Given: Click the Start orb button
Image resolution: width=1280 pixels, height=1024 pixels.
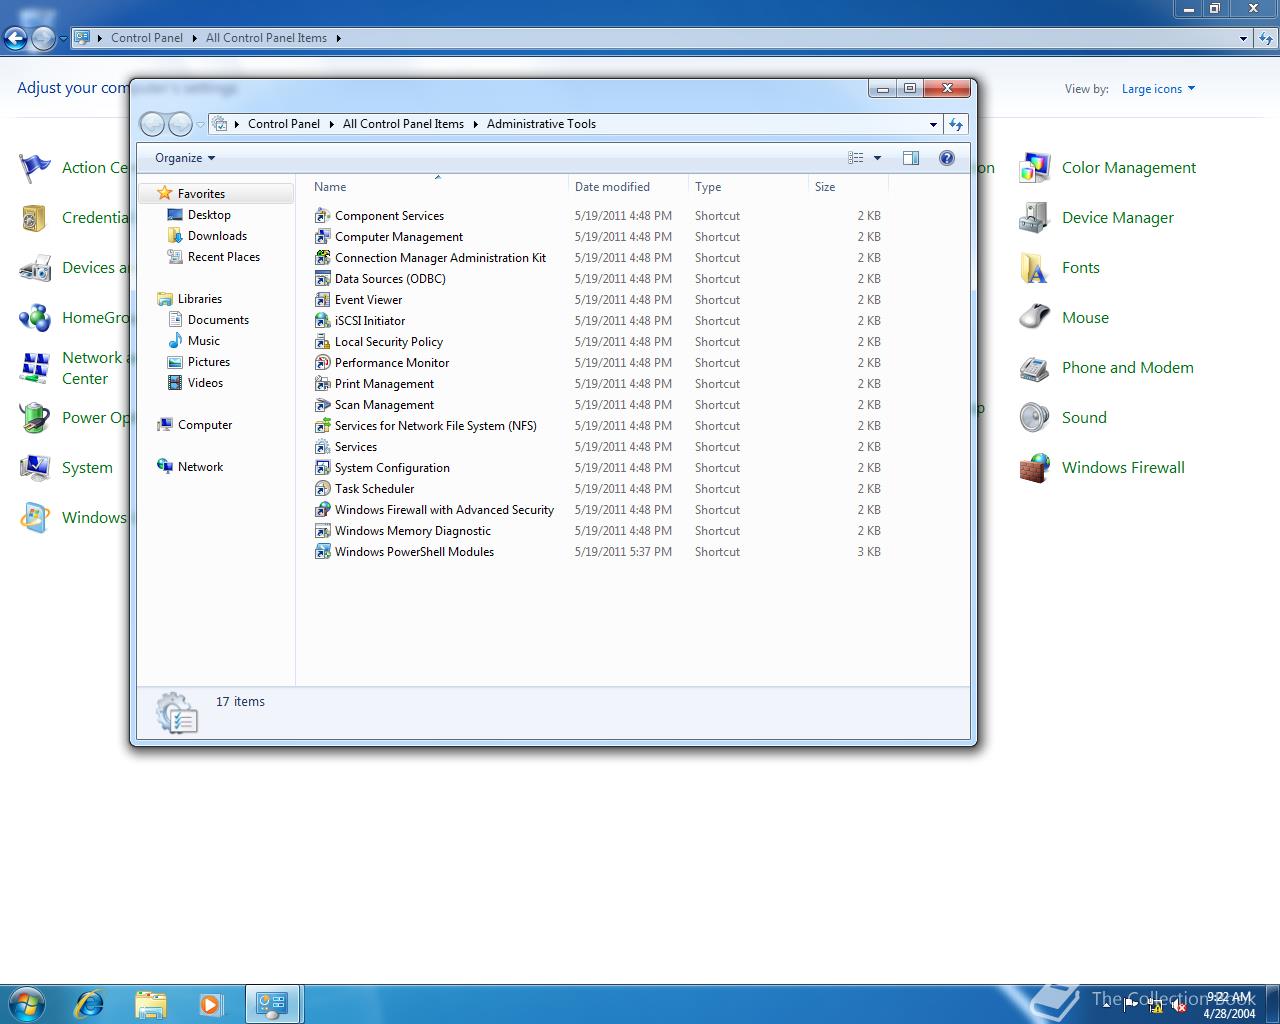Looking at the screenshot, I should [x=27, y=1004].
